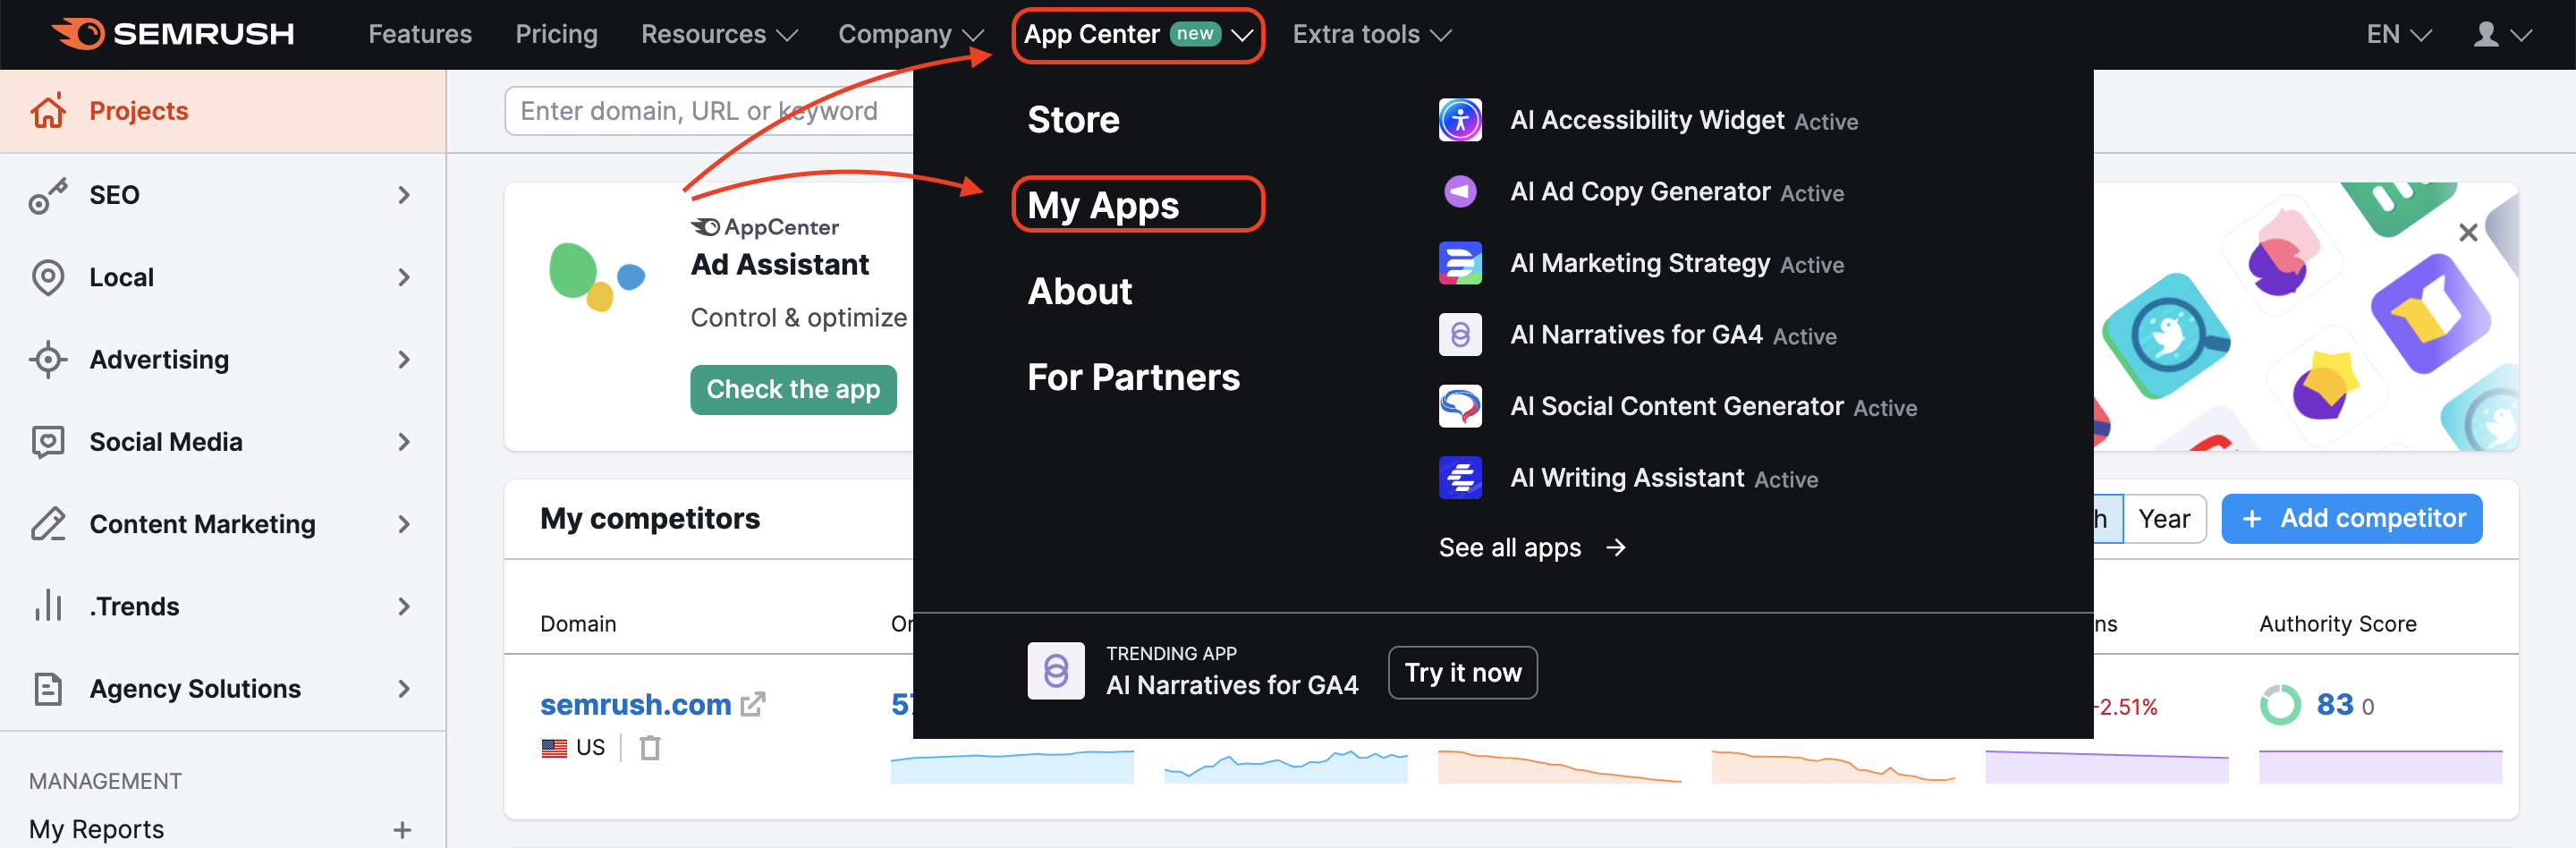Expand the Resources dropdown
Screen dimensions: 2576x848
tap(719, 34)
